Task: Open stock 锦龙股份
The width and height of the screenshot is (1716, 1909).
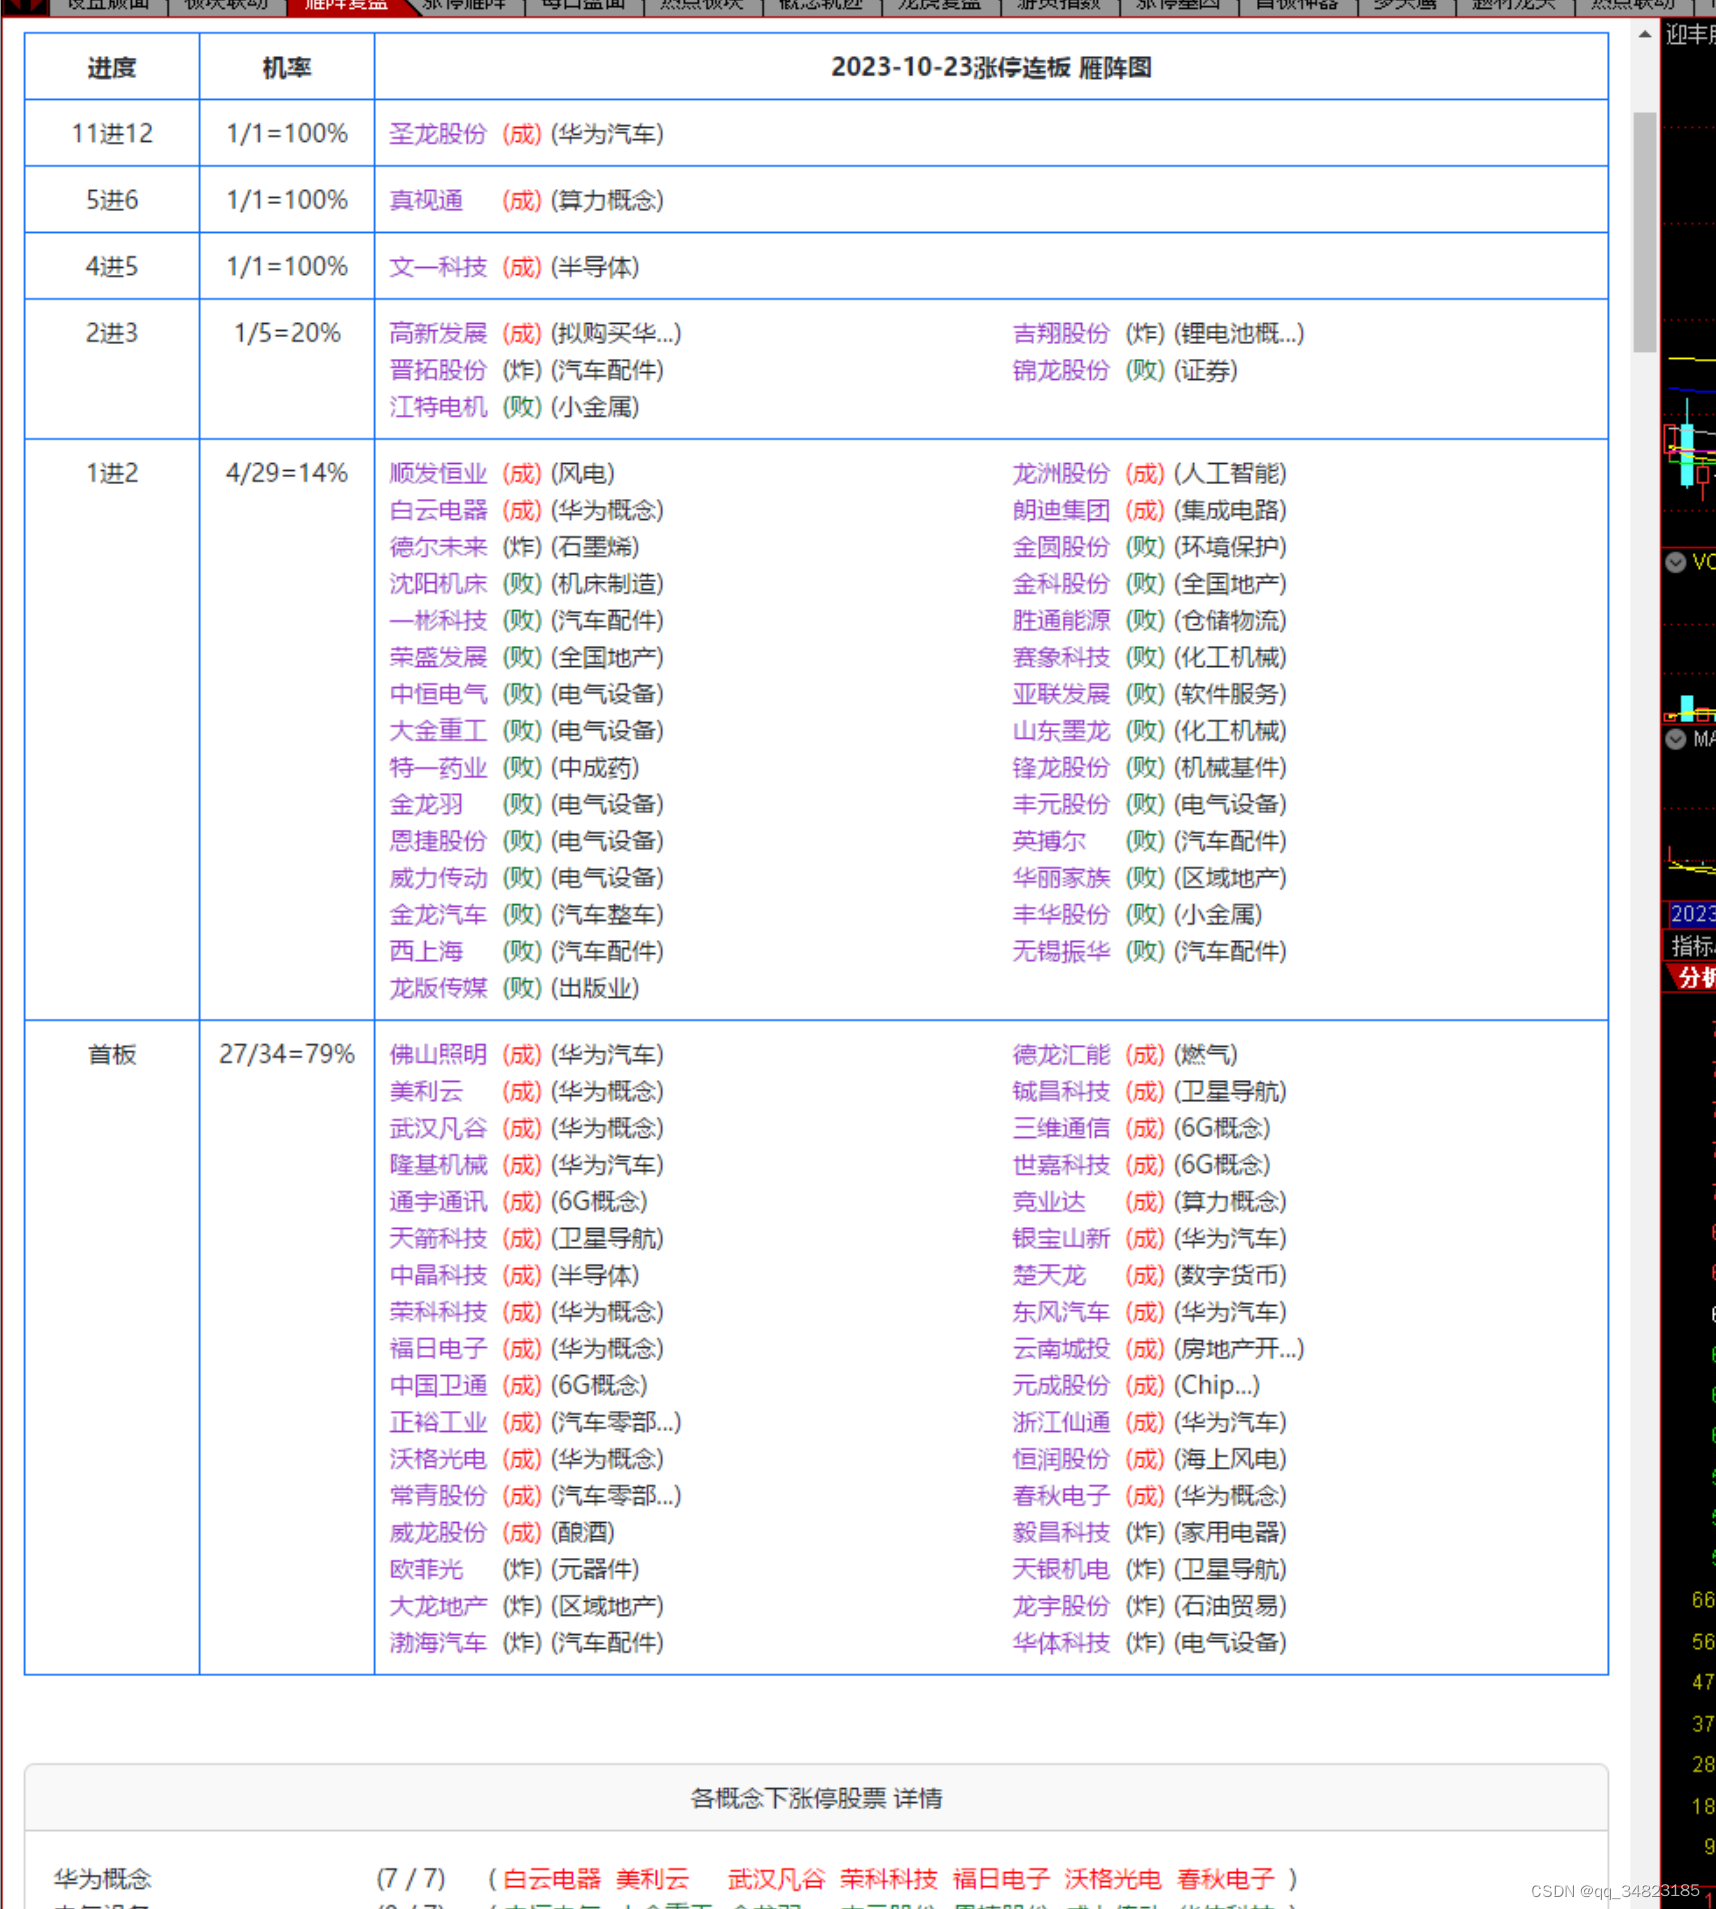Action: 1061,371
